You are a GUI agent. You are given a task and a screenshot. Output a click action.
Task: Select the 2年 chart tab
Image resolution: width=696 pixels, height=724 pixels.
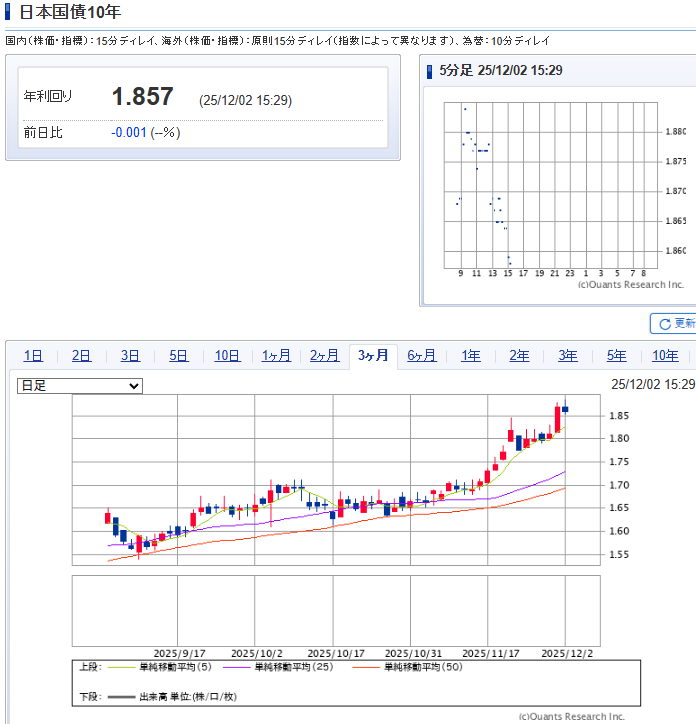[519, 355]
